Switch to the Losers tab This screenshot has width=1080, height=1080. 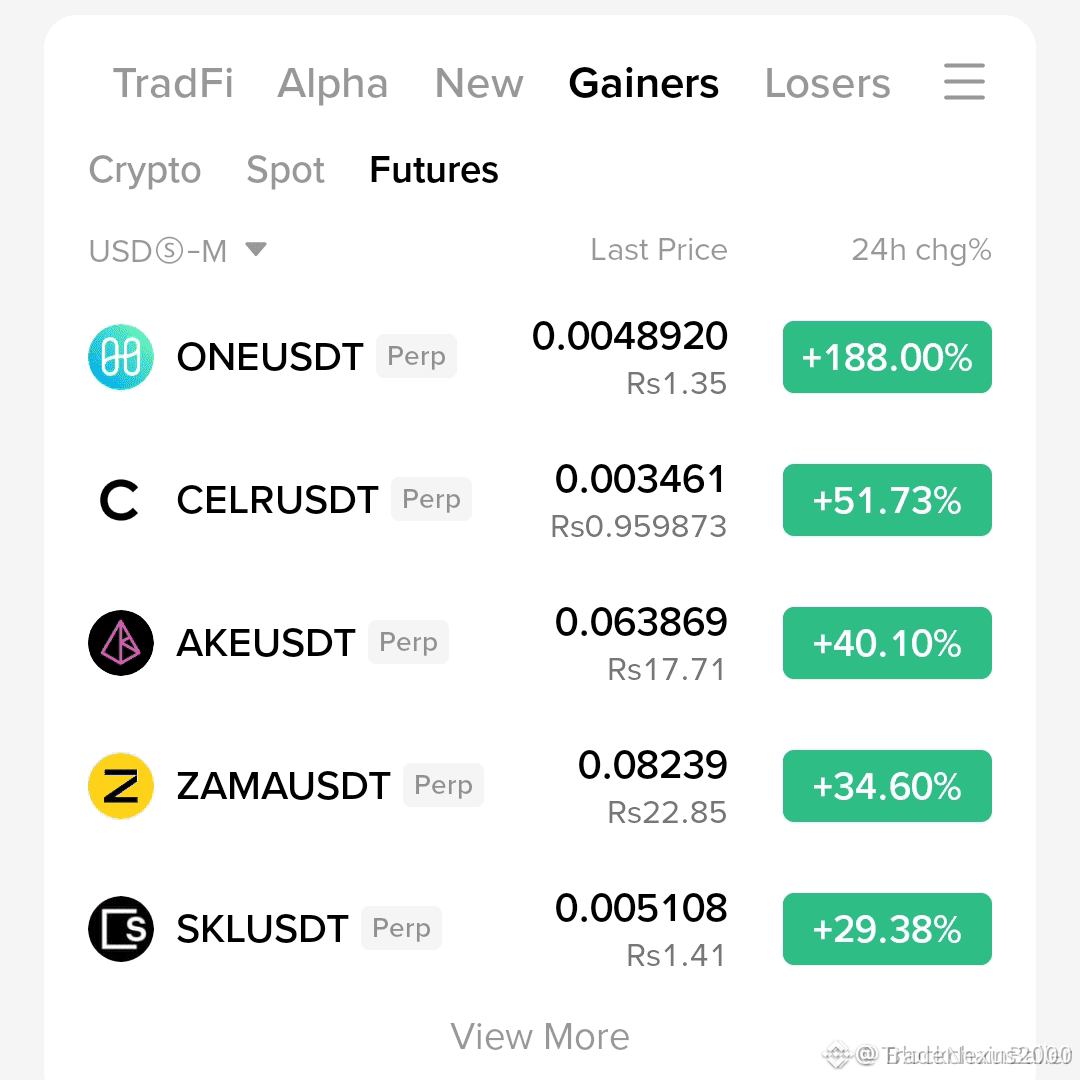[827, 83]
